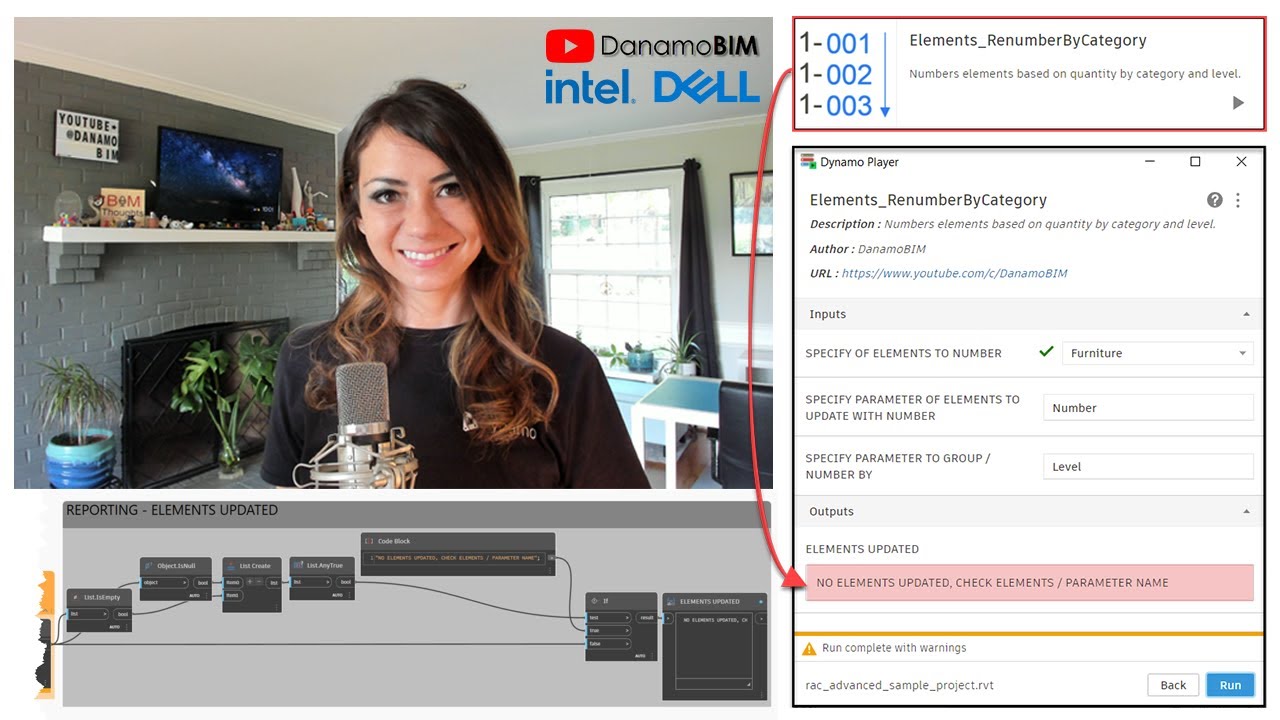The image size is (1280, 720).
Task: Click the List Create node icon
Action: click(230, 566)
